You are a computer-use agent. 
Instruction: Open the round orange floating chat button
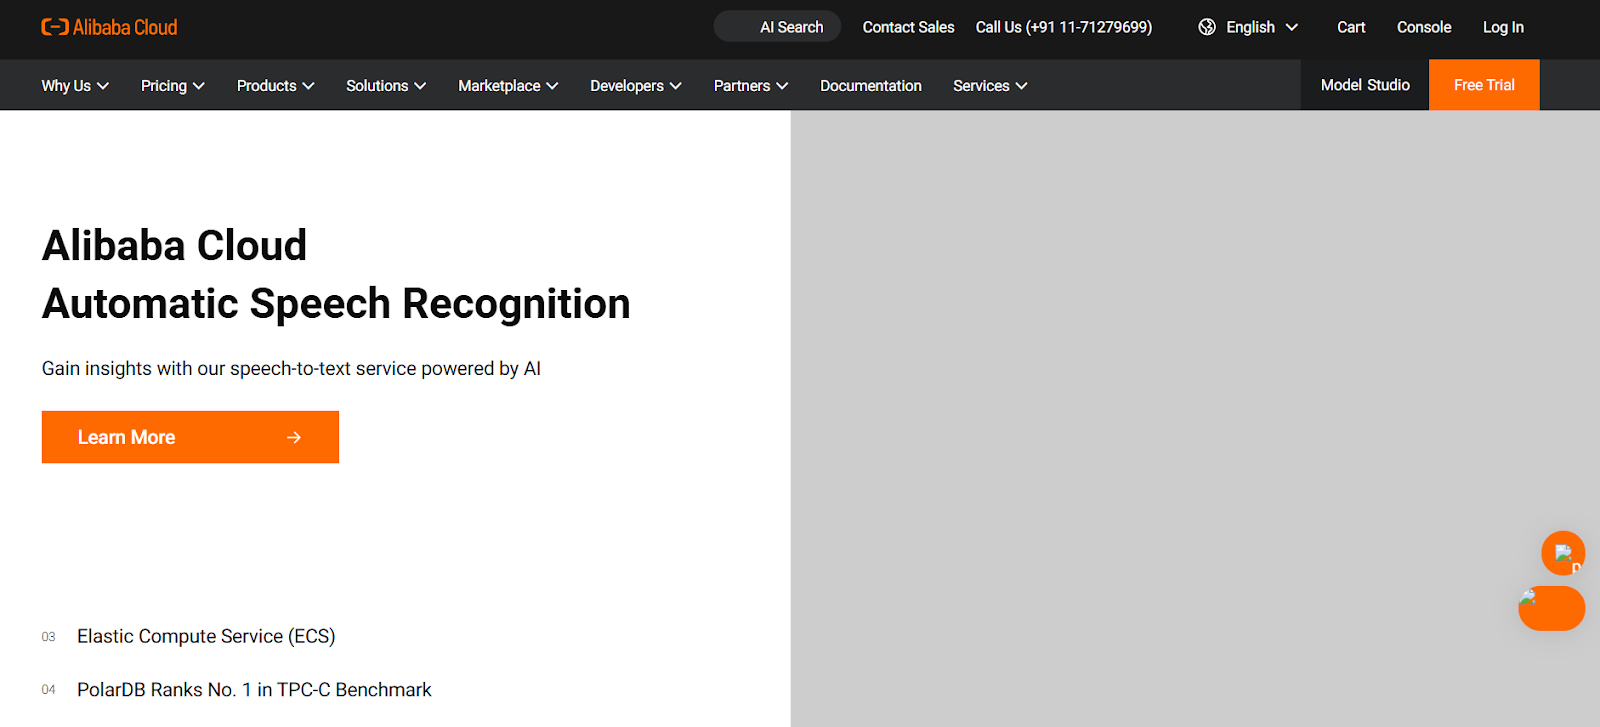click(1563, 553)
